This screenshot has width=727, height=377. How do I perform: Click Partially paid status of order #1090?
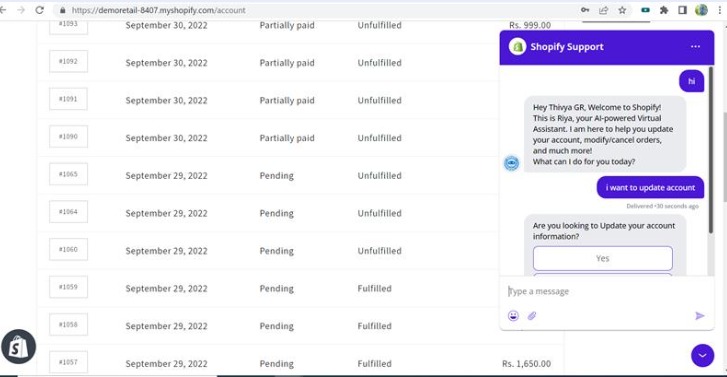287,138
